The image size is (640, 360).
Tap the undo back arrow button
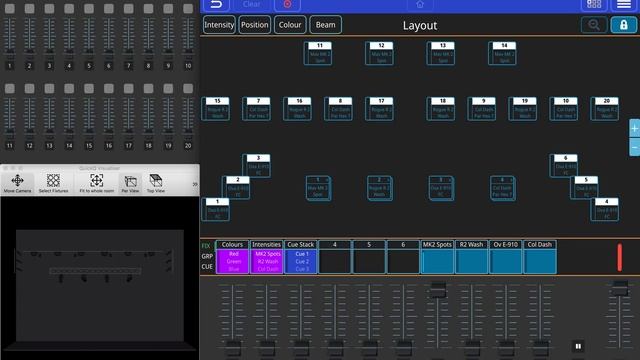pyautogui.click(x=216, y=4)
